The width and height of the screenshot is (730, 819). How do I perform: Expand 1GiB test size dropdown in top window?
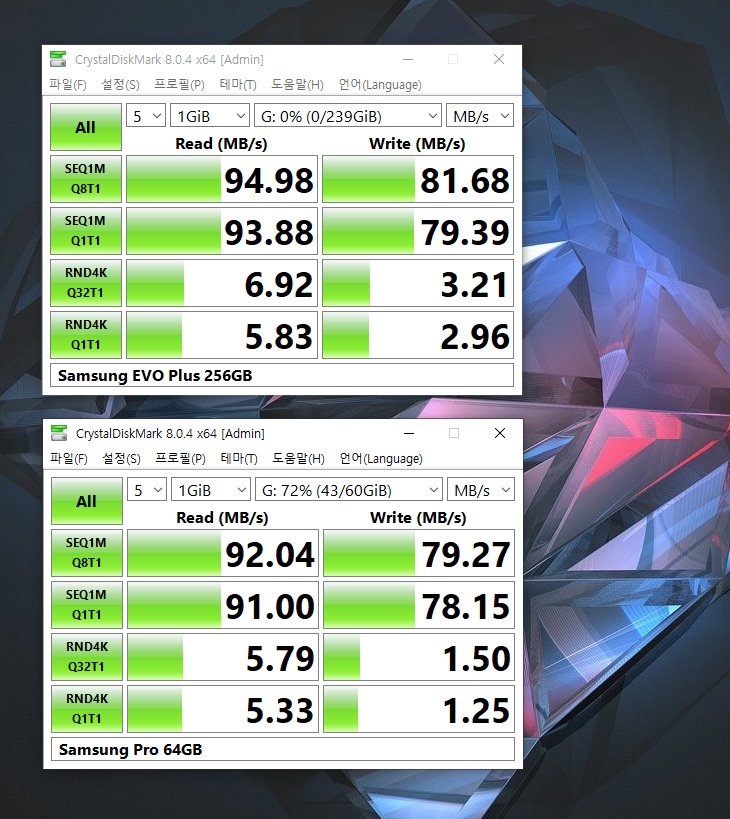pos(210,115)
